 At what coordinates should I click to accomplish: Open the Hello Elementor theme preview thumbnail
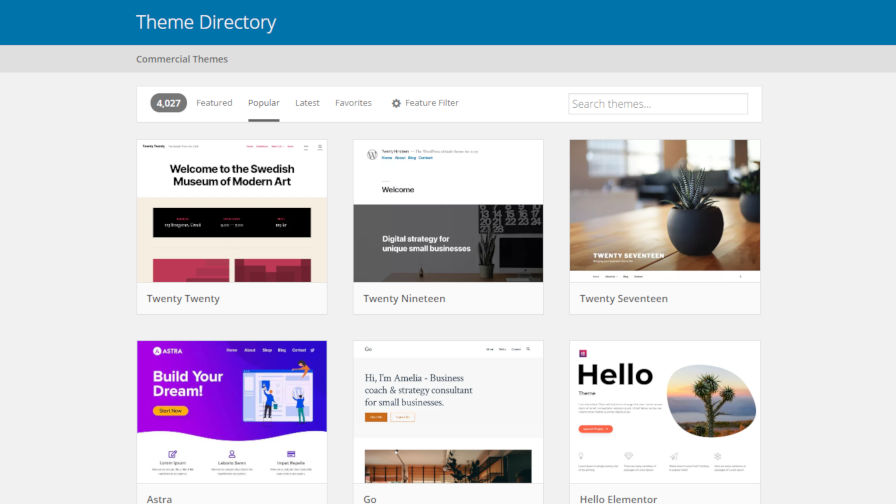665,412
